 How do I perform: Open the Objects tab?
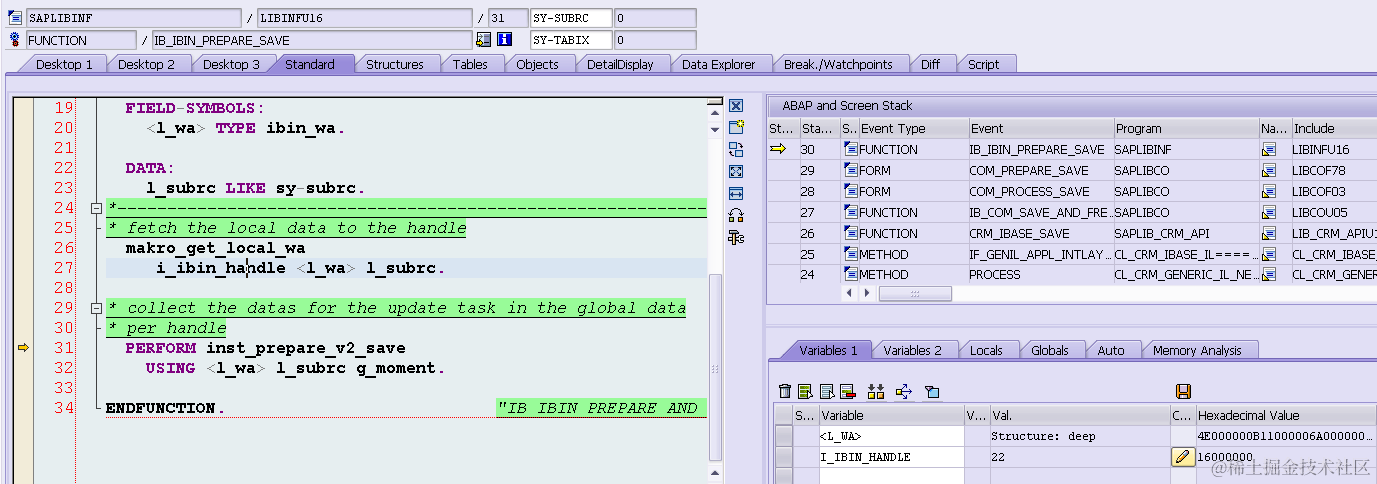538,64
